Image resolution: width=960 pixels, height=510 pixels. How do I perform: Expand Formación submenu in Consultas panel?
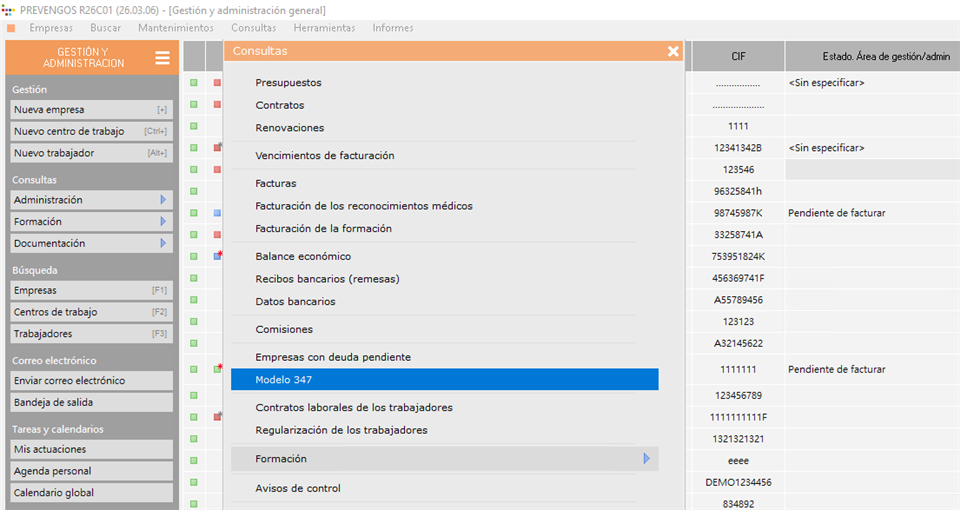click(646, 459)
